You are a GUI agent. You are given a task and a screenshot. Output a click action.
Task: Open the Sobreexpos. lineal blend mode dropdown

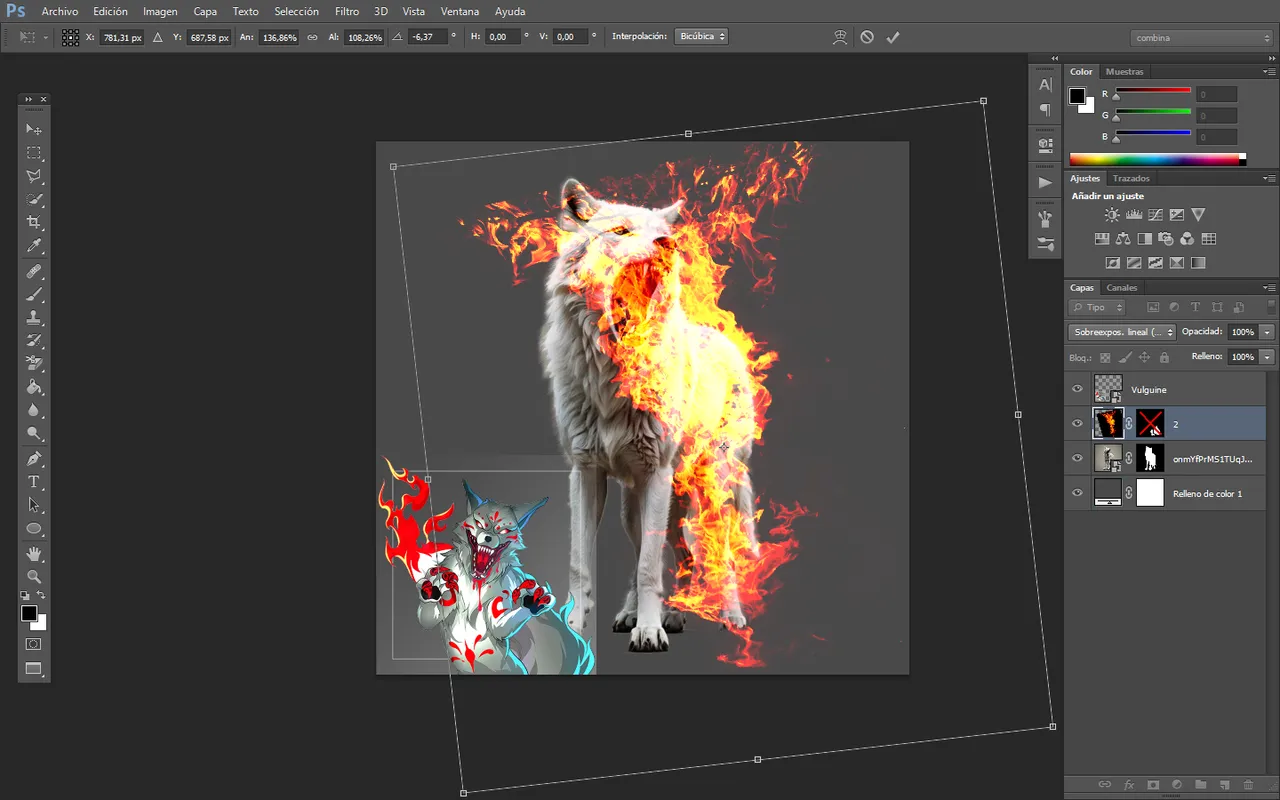pos(1122,332)
